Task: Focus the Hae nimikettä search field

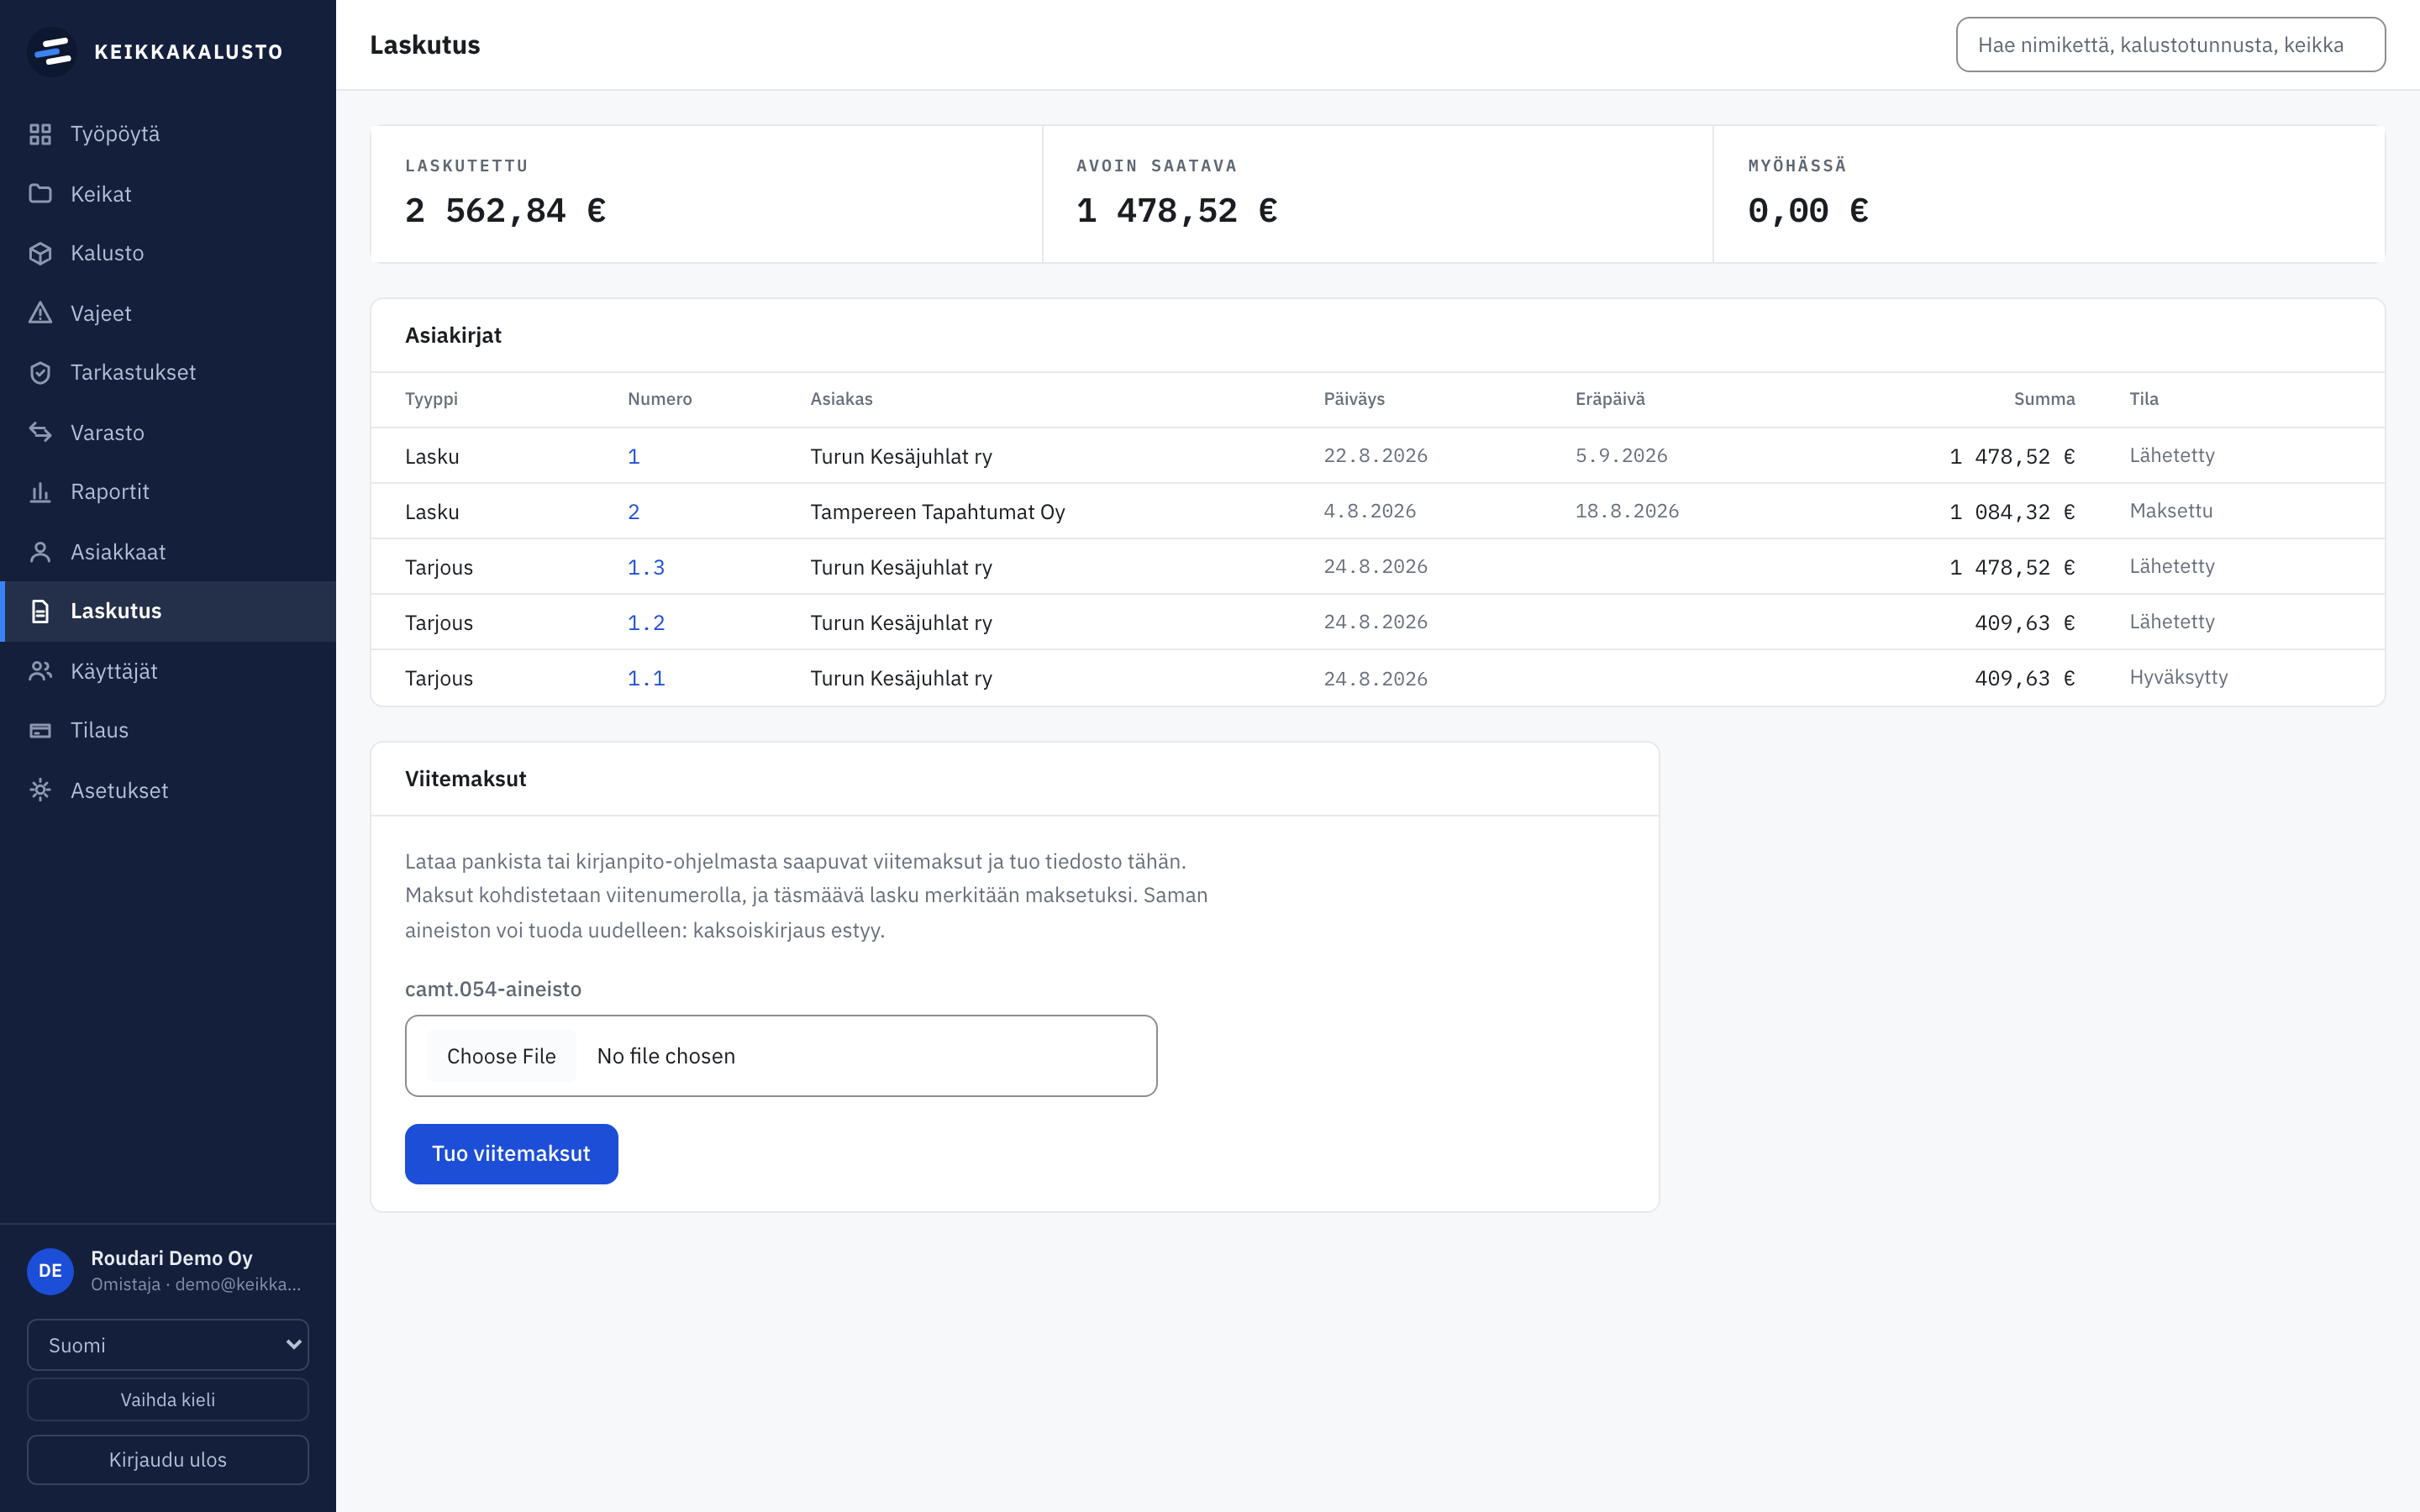Action: (2170, 45)
